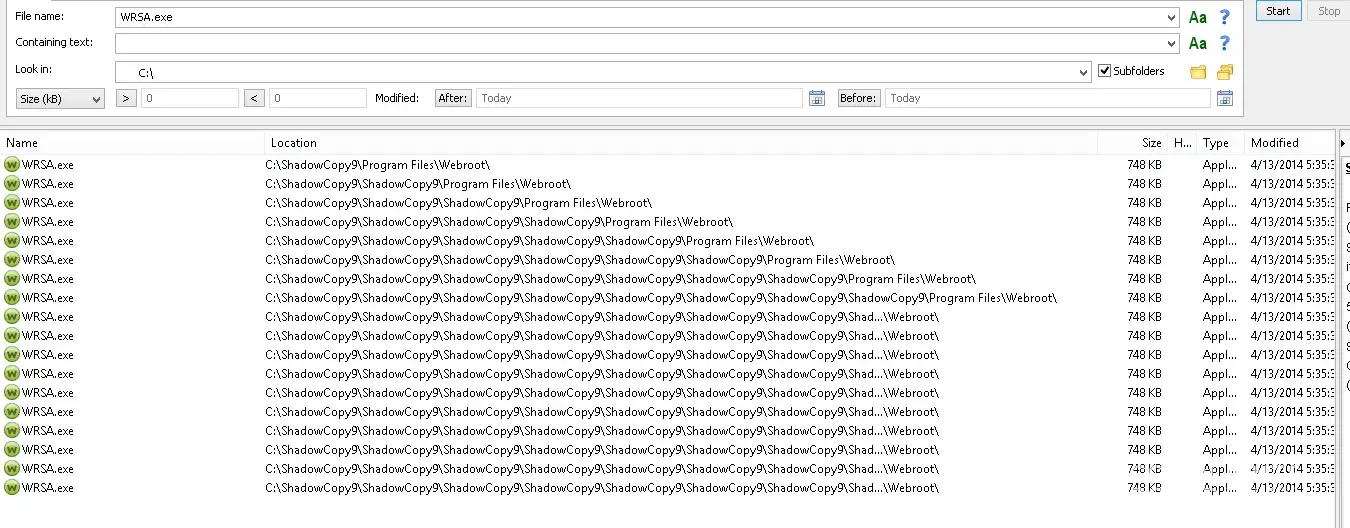Open the calendar icon for the After date

(x=817, y=98)
